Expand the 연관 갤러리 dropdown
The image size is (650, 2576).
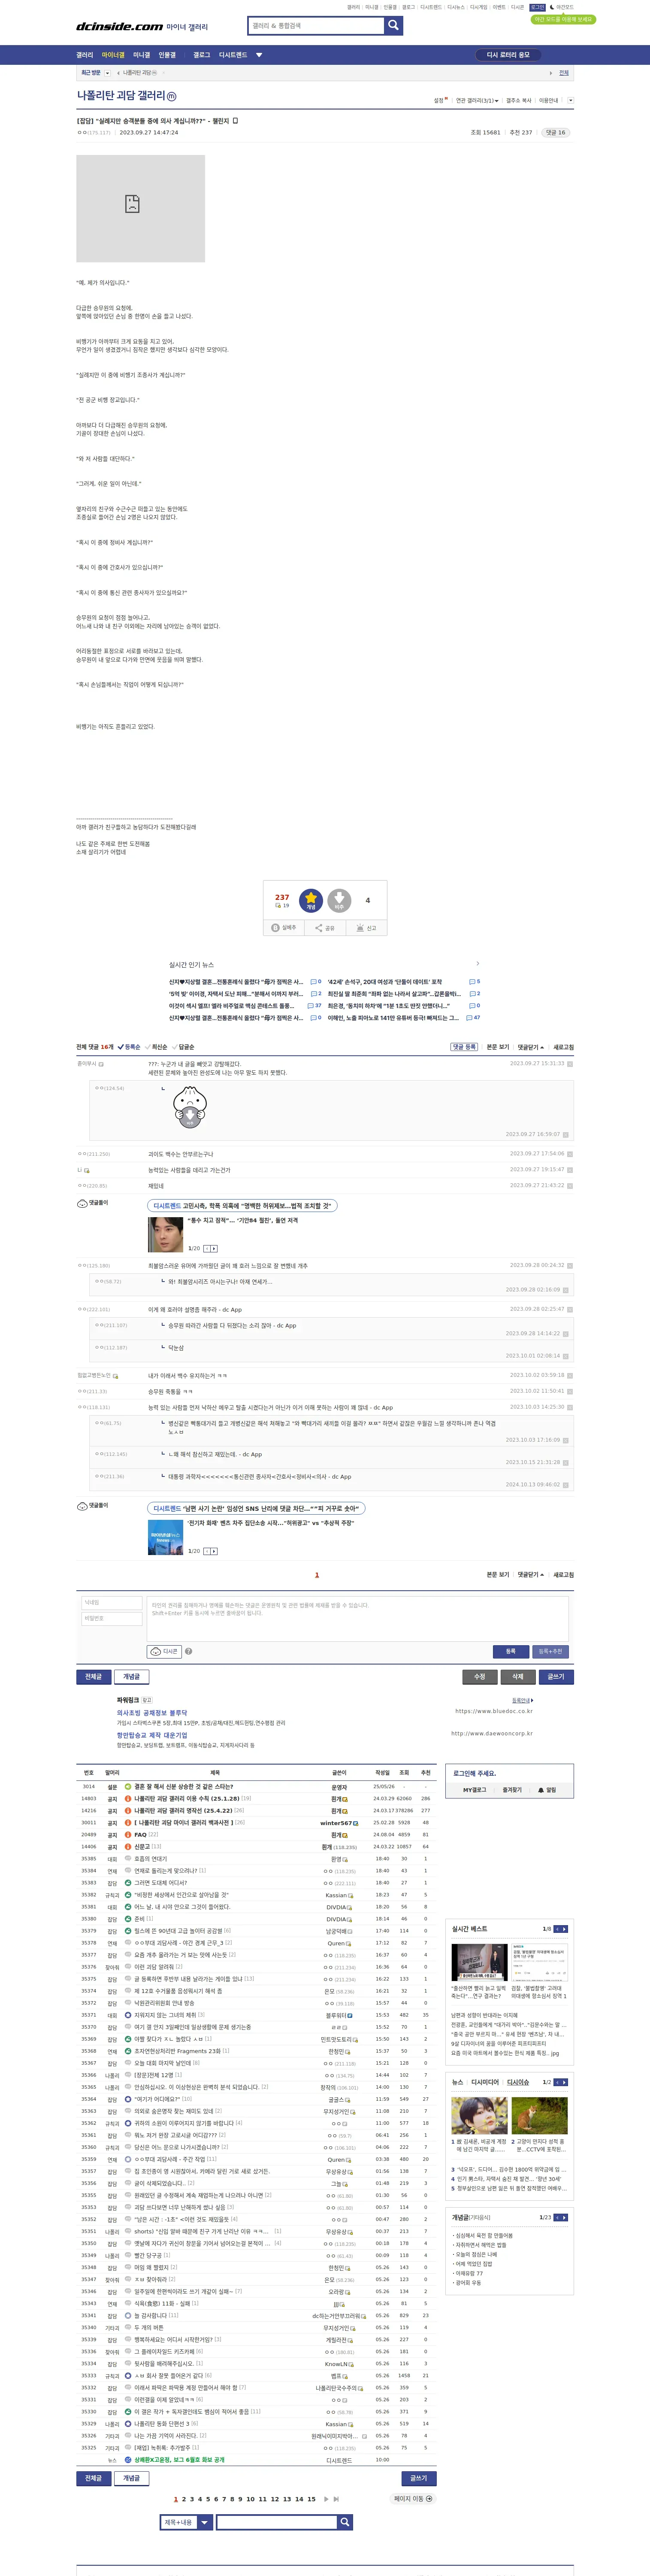[477, 100]
